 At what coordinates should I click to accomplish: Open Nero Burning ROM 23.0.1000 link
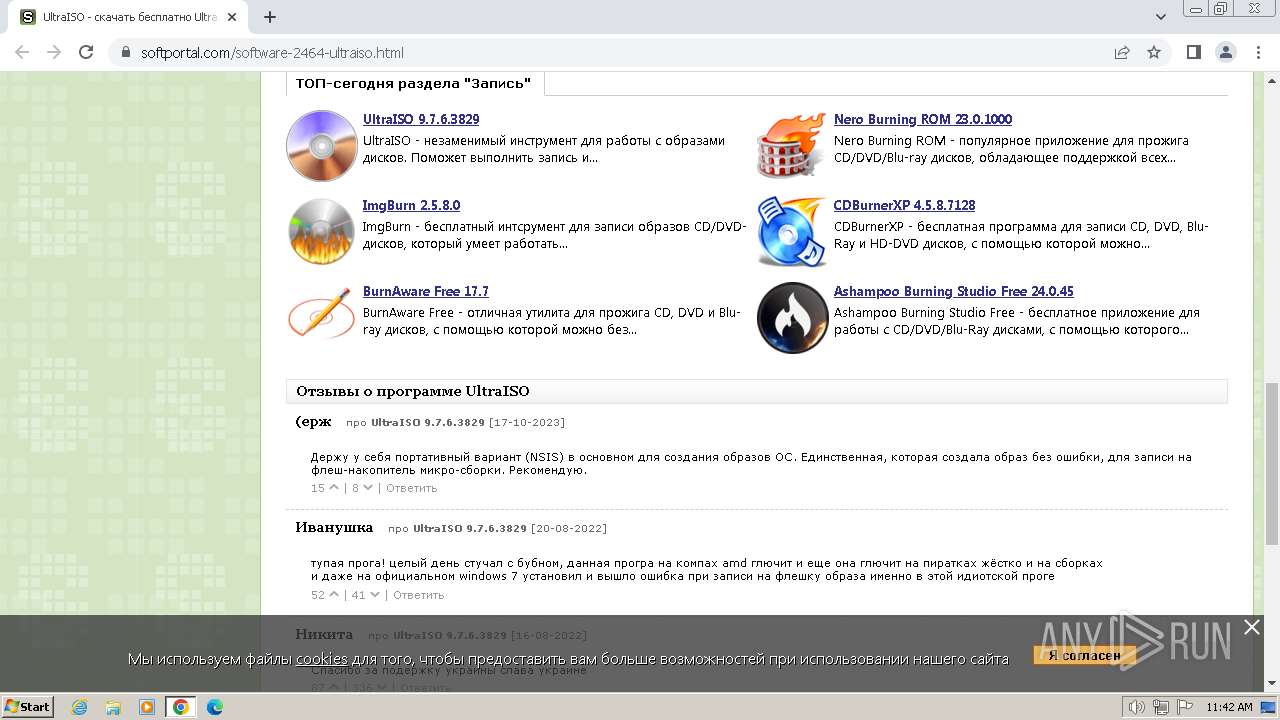[x=923, y=119]
